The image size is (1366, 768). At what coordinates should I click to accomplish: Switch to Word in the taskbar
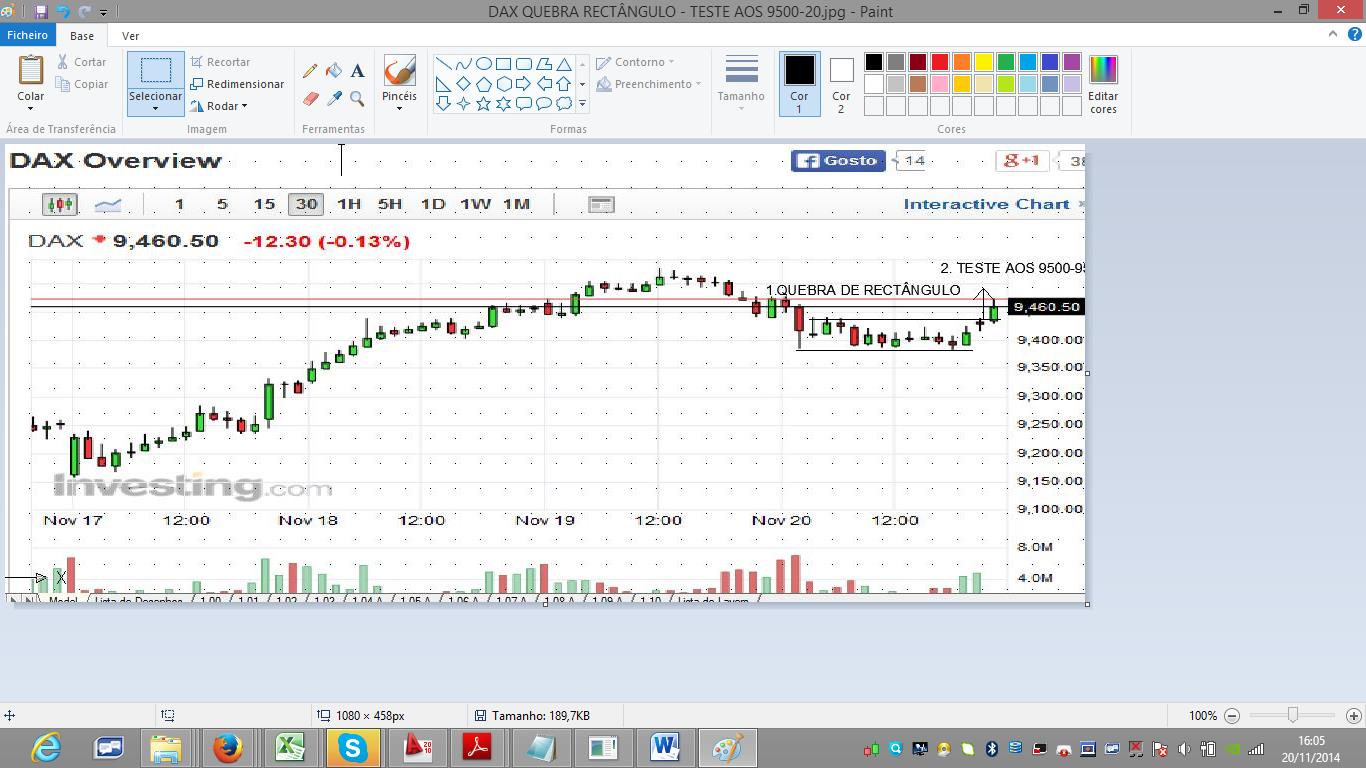(x=665, y=747)
